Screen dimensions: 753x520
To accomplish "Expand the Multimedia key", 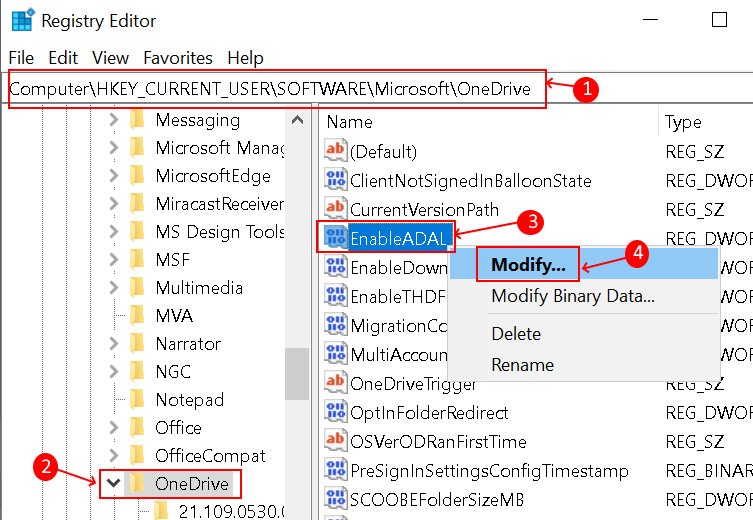I will 113,288.
